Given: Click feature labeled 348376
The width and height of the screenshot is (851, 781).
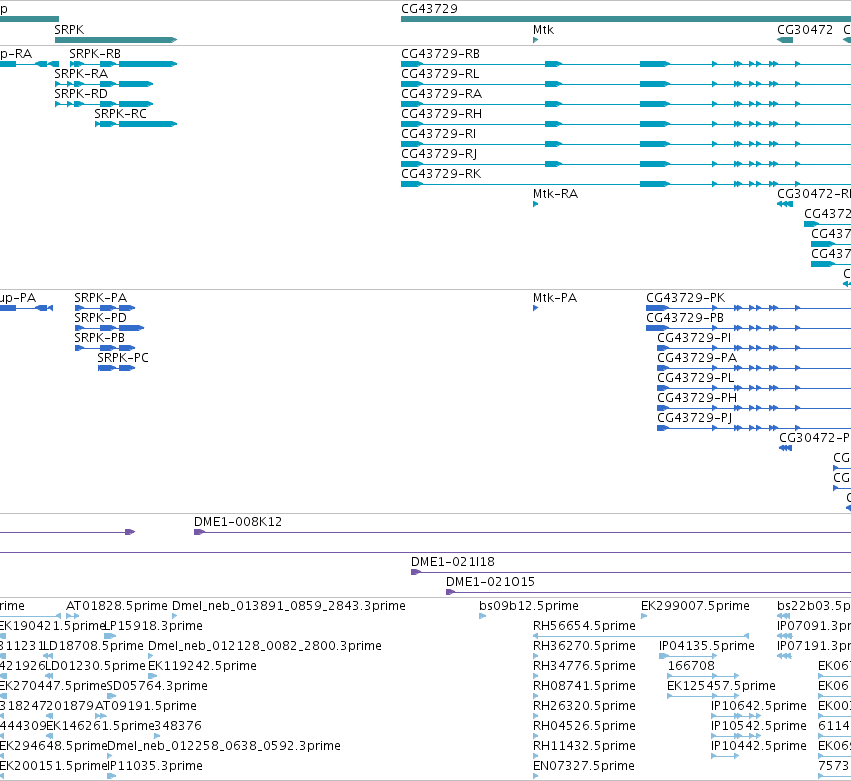Looking at the screenshot, I should [x=178, y=727].
